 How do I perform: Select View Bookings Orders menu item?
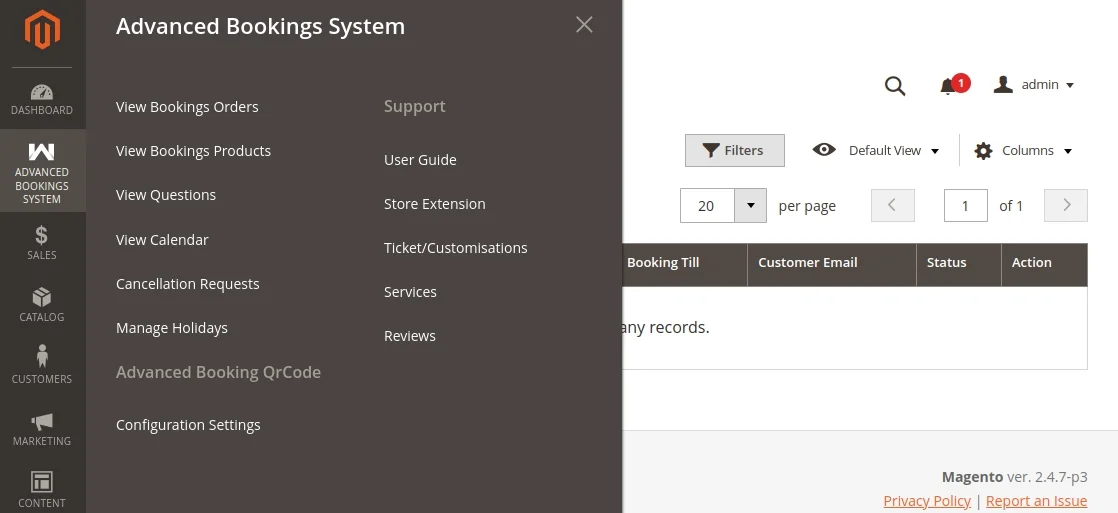tap(187, 107)
